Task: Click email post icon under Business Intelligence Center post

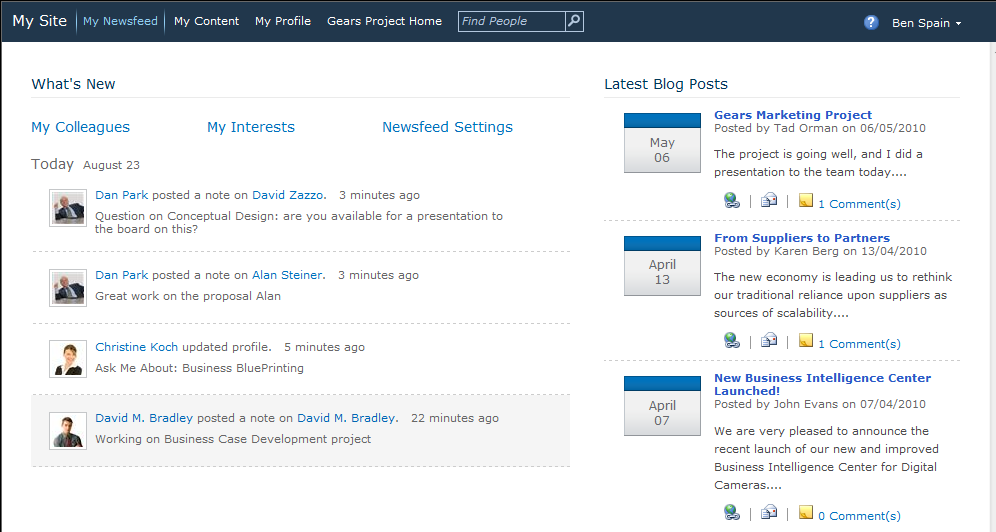Action: [x=769, y=512]
